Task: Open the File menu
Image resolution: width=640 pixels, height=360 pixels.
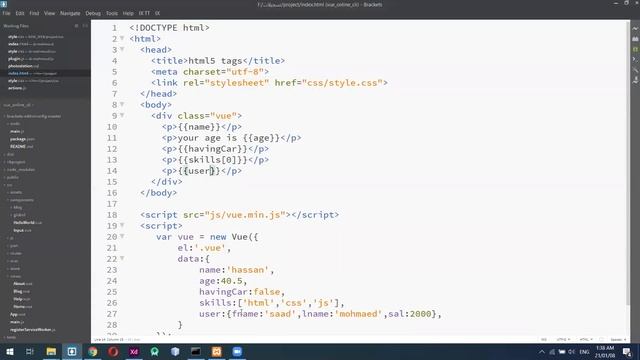Action: point(7,13)
